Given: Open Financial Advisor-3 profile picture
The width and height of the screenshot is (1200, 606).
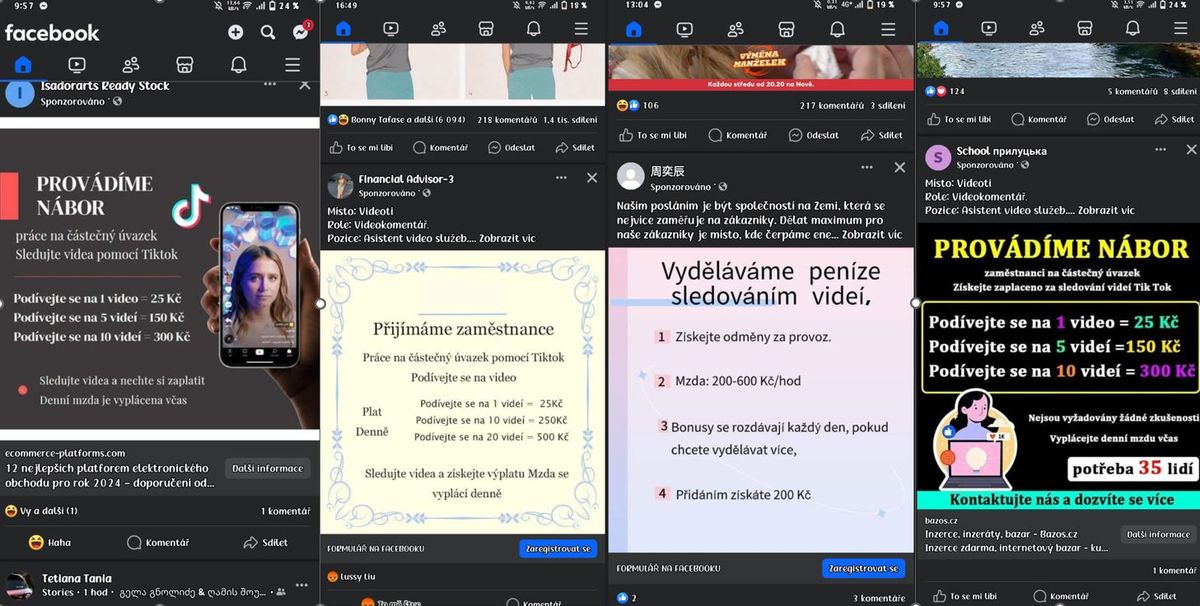Looking at the screenshot, I should pos(340,186).
